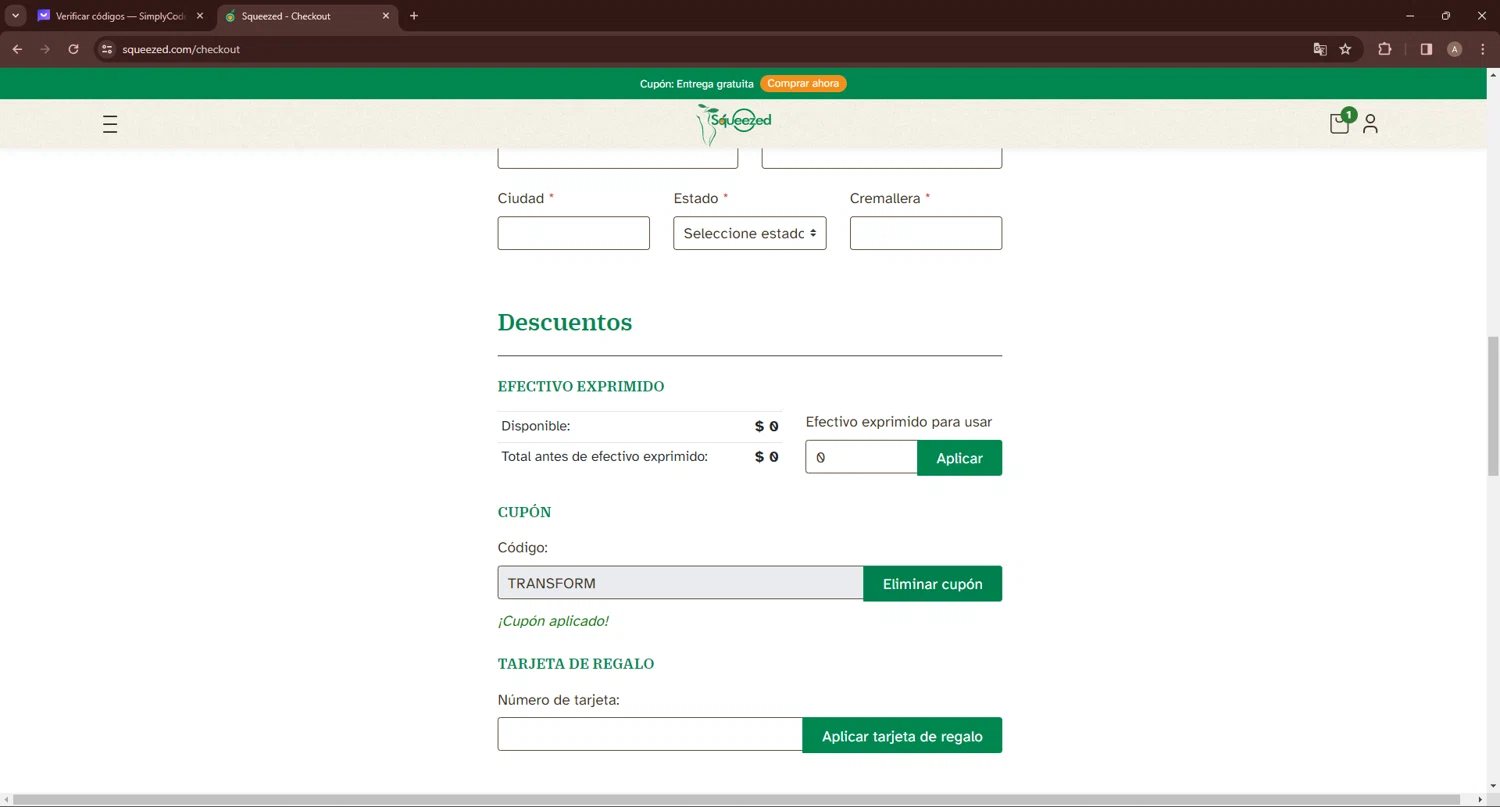Click the vertical page scrollbar thumb

pos(1493,400)
